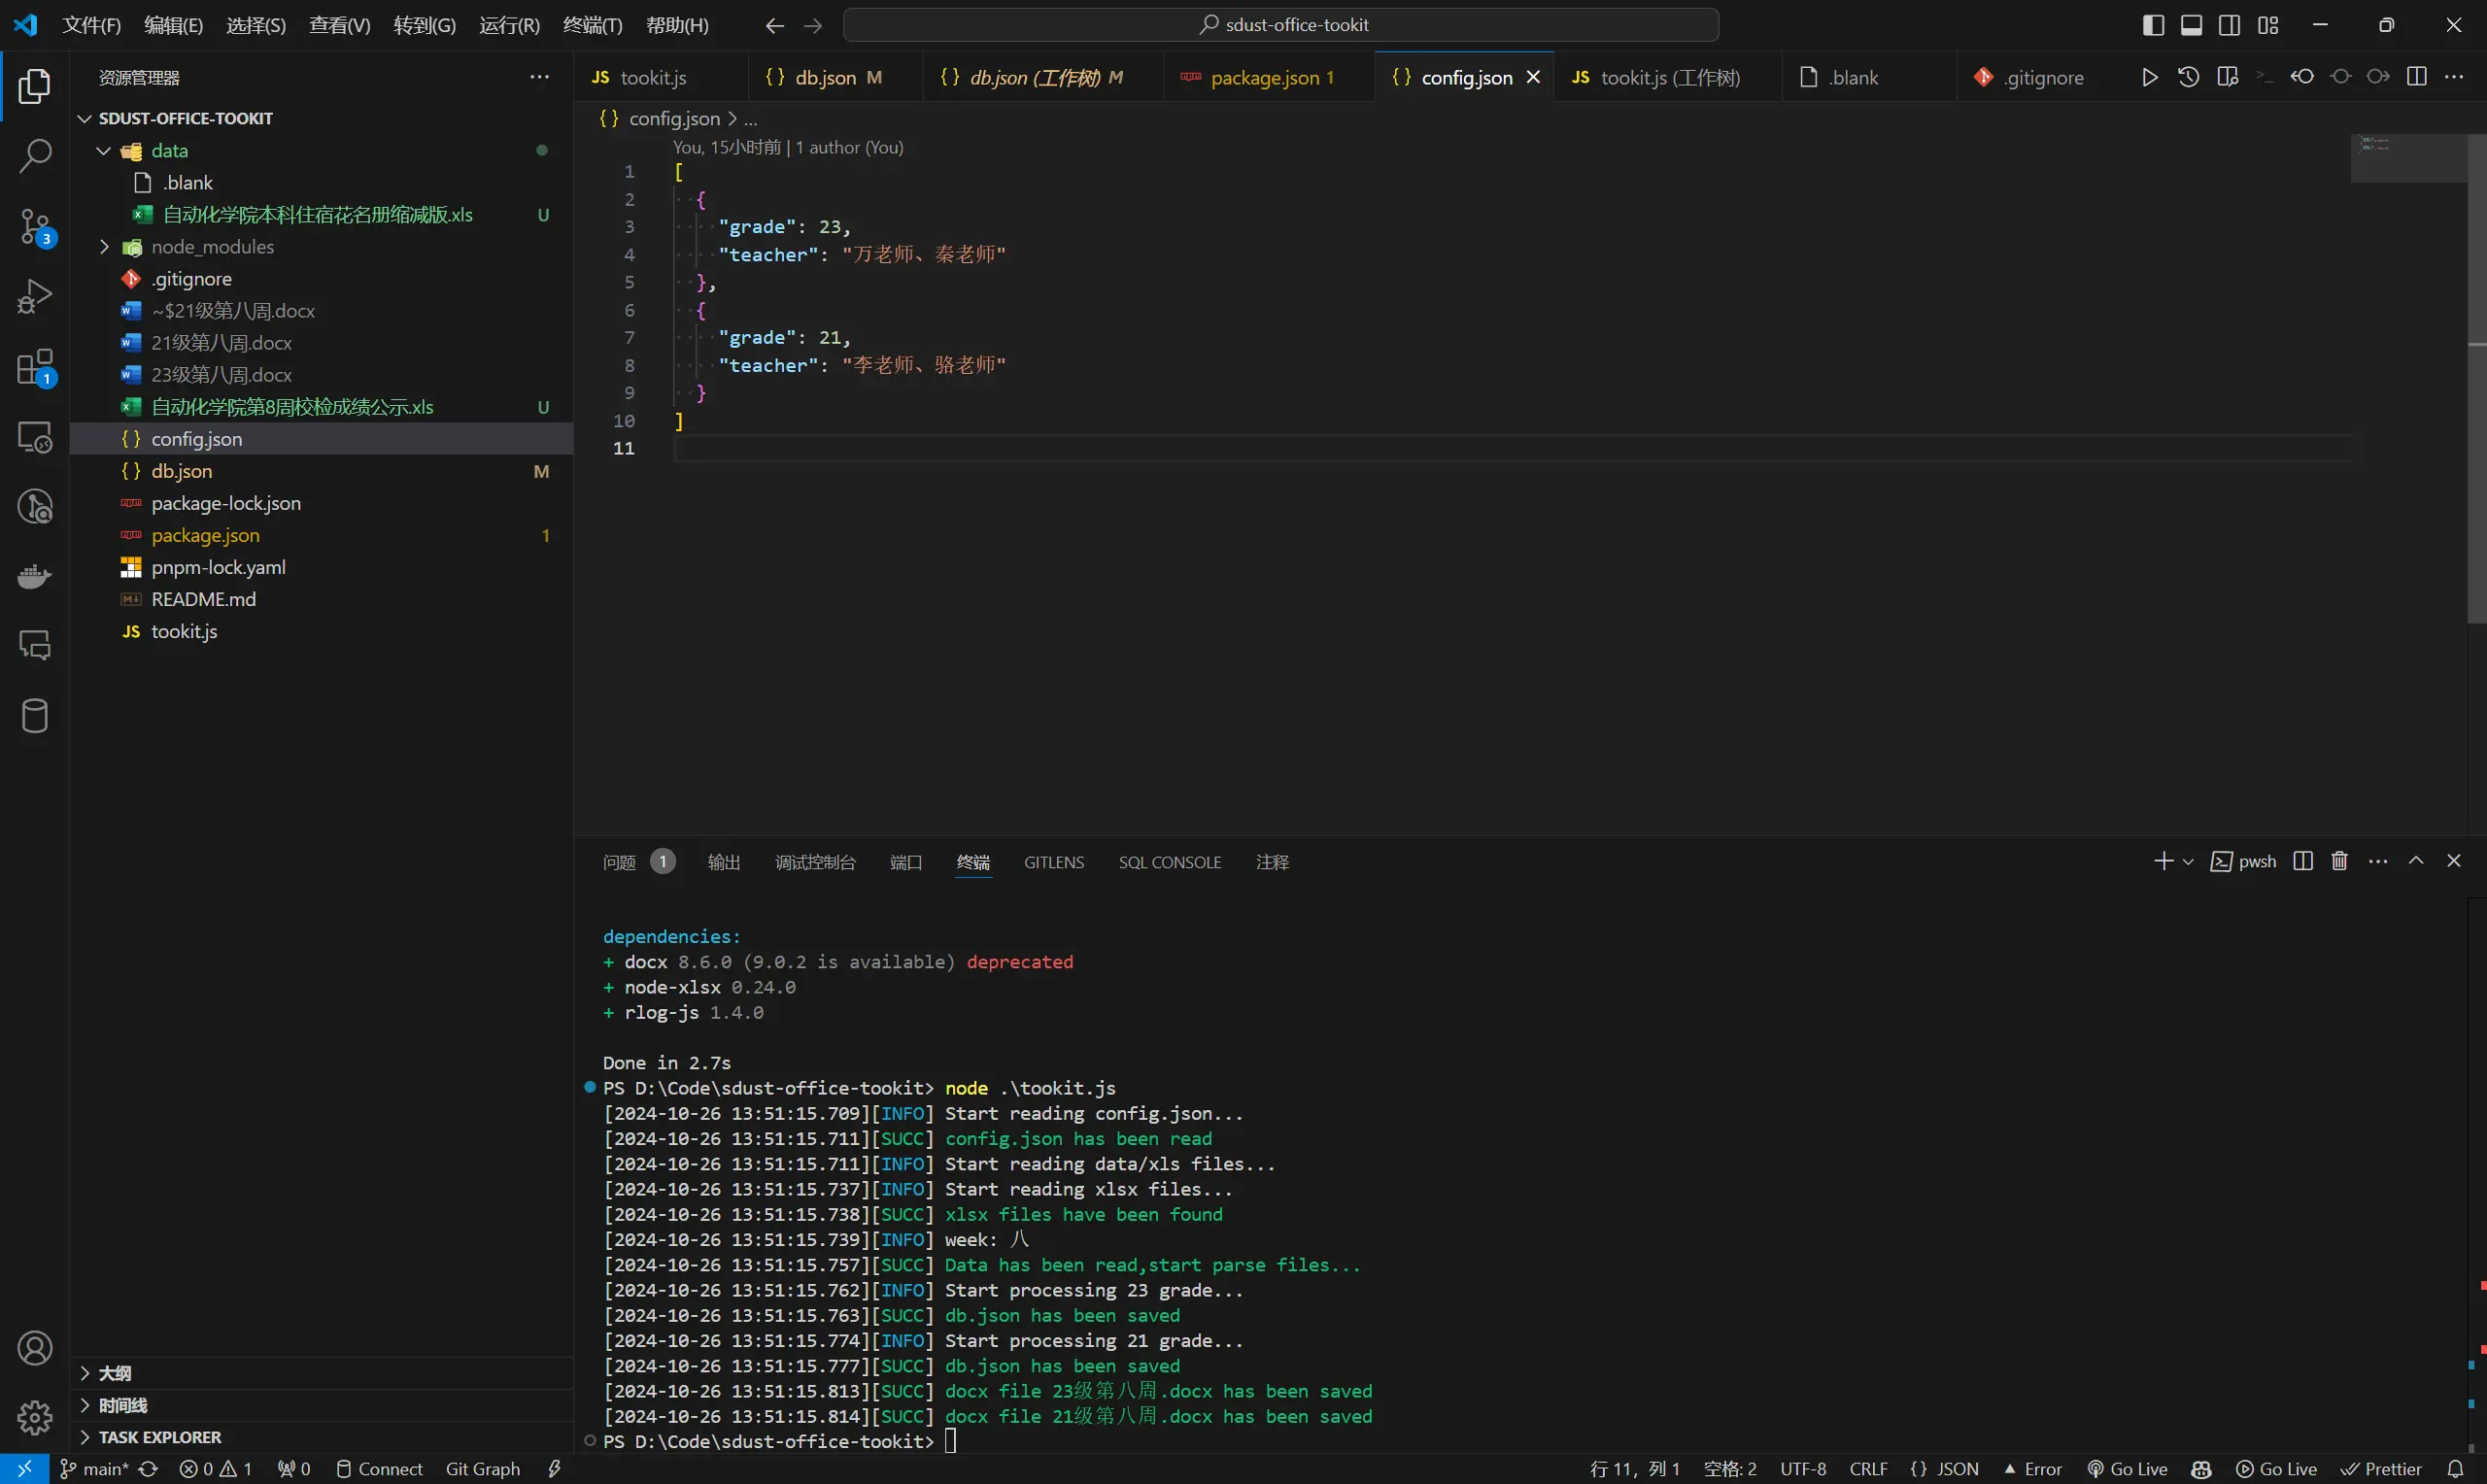The image size is (2487, 1484).
Task: Switch to SQL CONSOLE panel tab
Action: click(x=1169, y=862)
